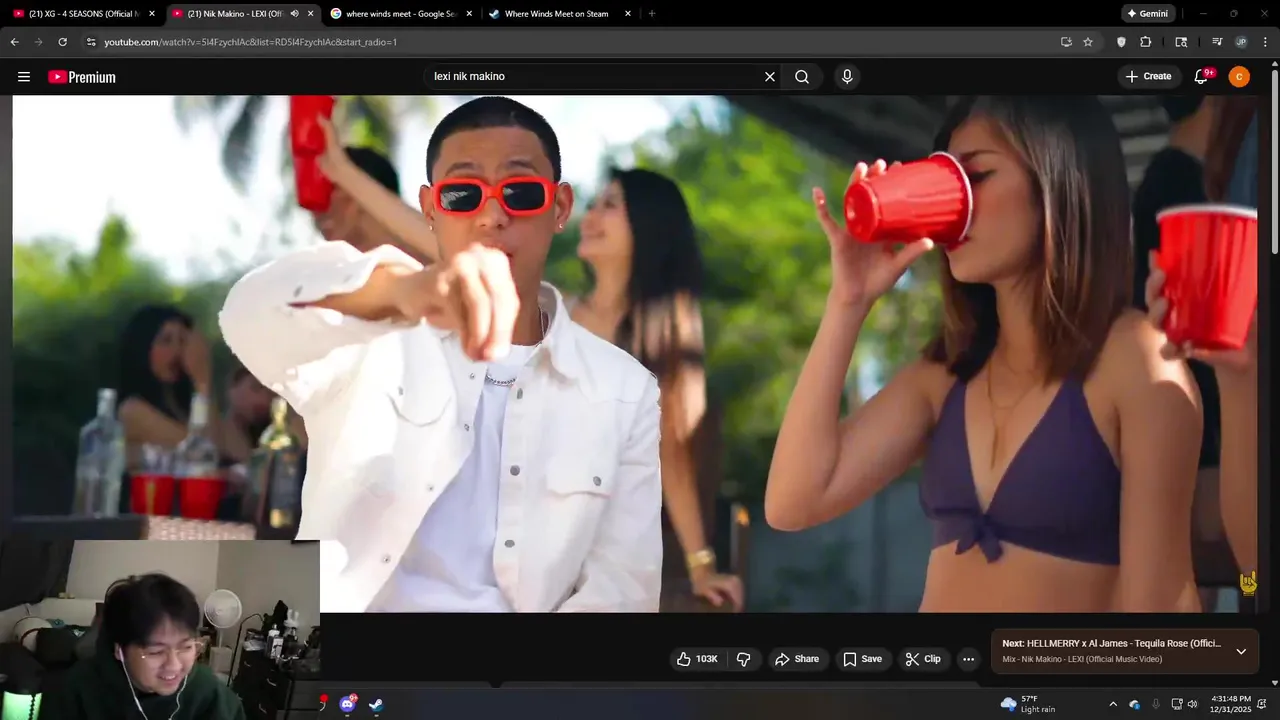
Task: Open the YouTube notifications bell
Action: pos(1202,77)
